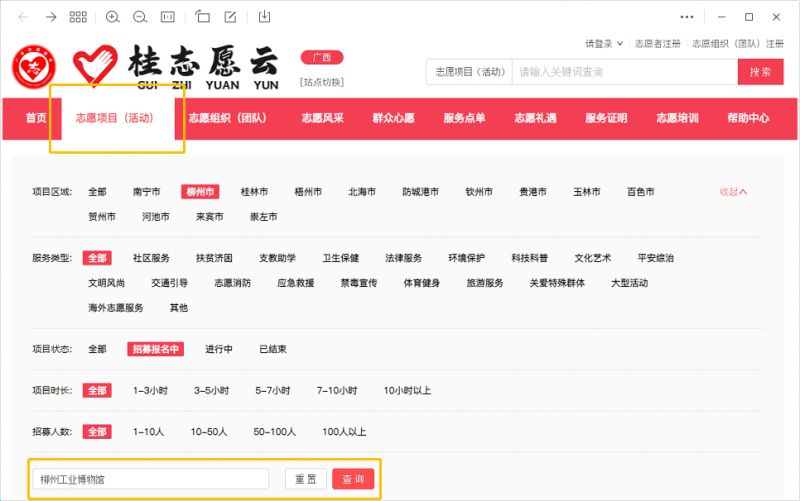800x501 pixels.
Task: Select 百色市 region filter
Action: [640, 192]
